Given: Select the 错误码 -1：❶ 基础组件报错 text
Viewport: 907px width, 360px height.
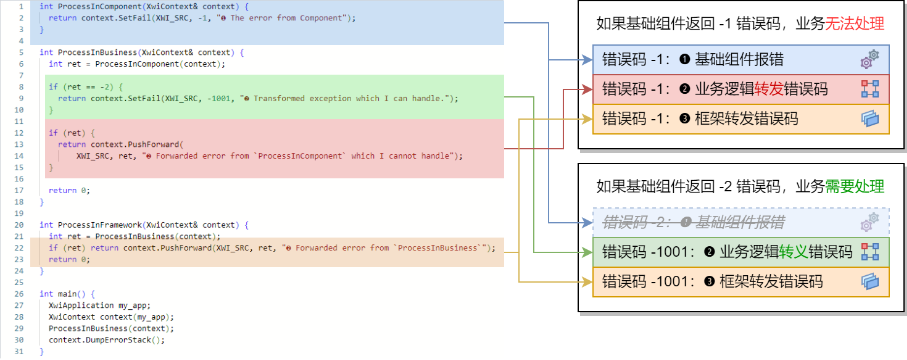Looking at the screenshot, I should [693, 59].
